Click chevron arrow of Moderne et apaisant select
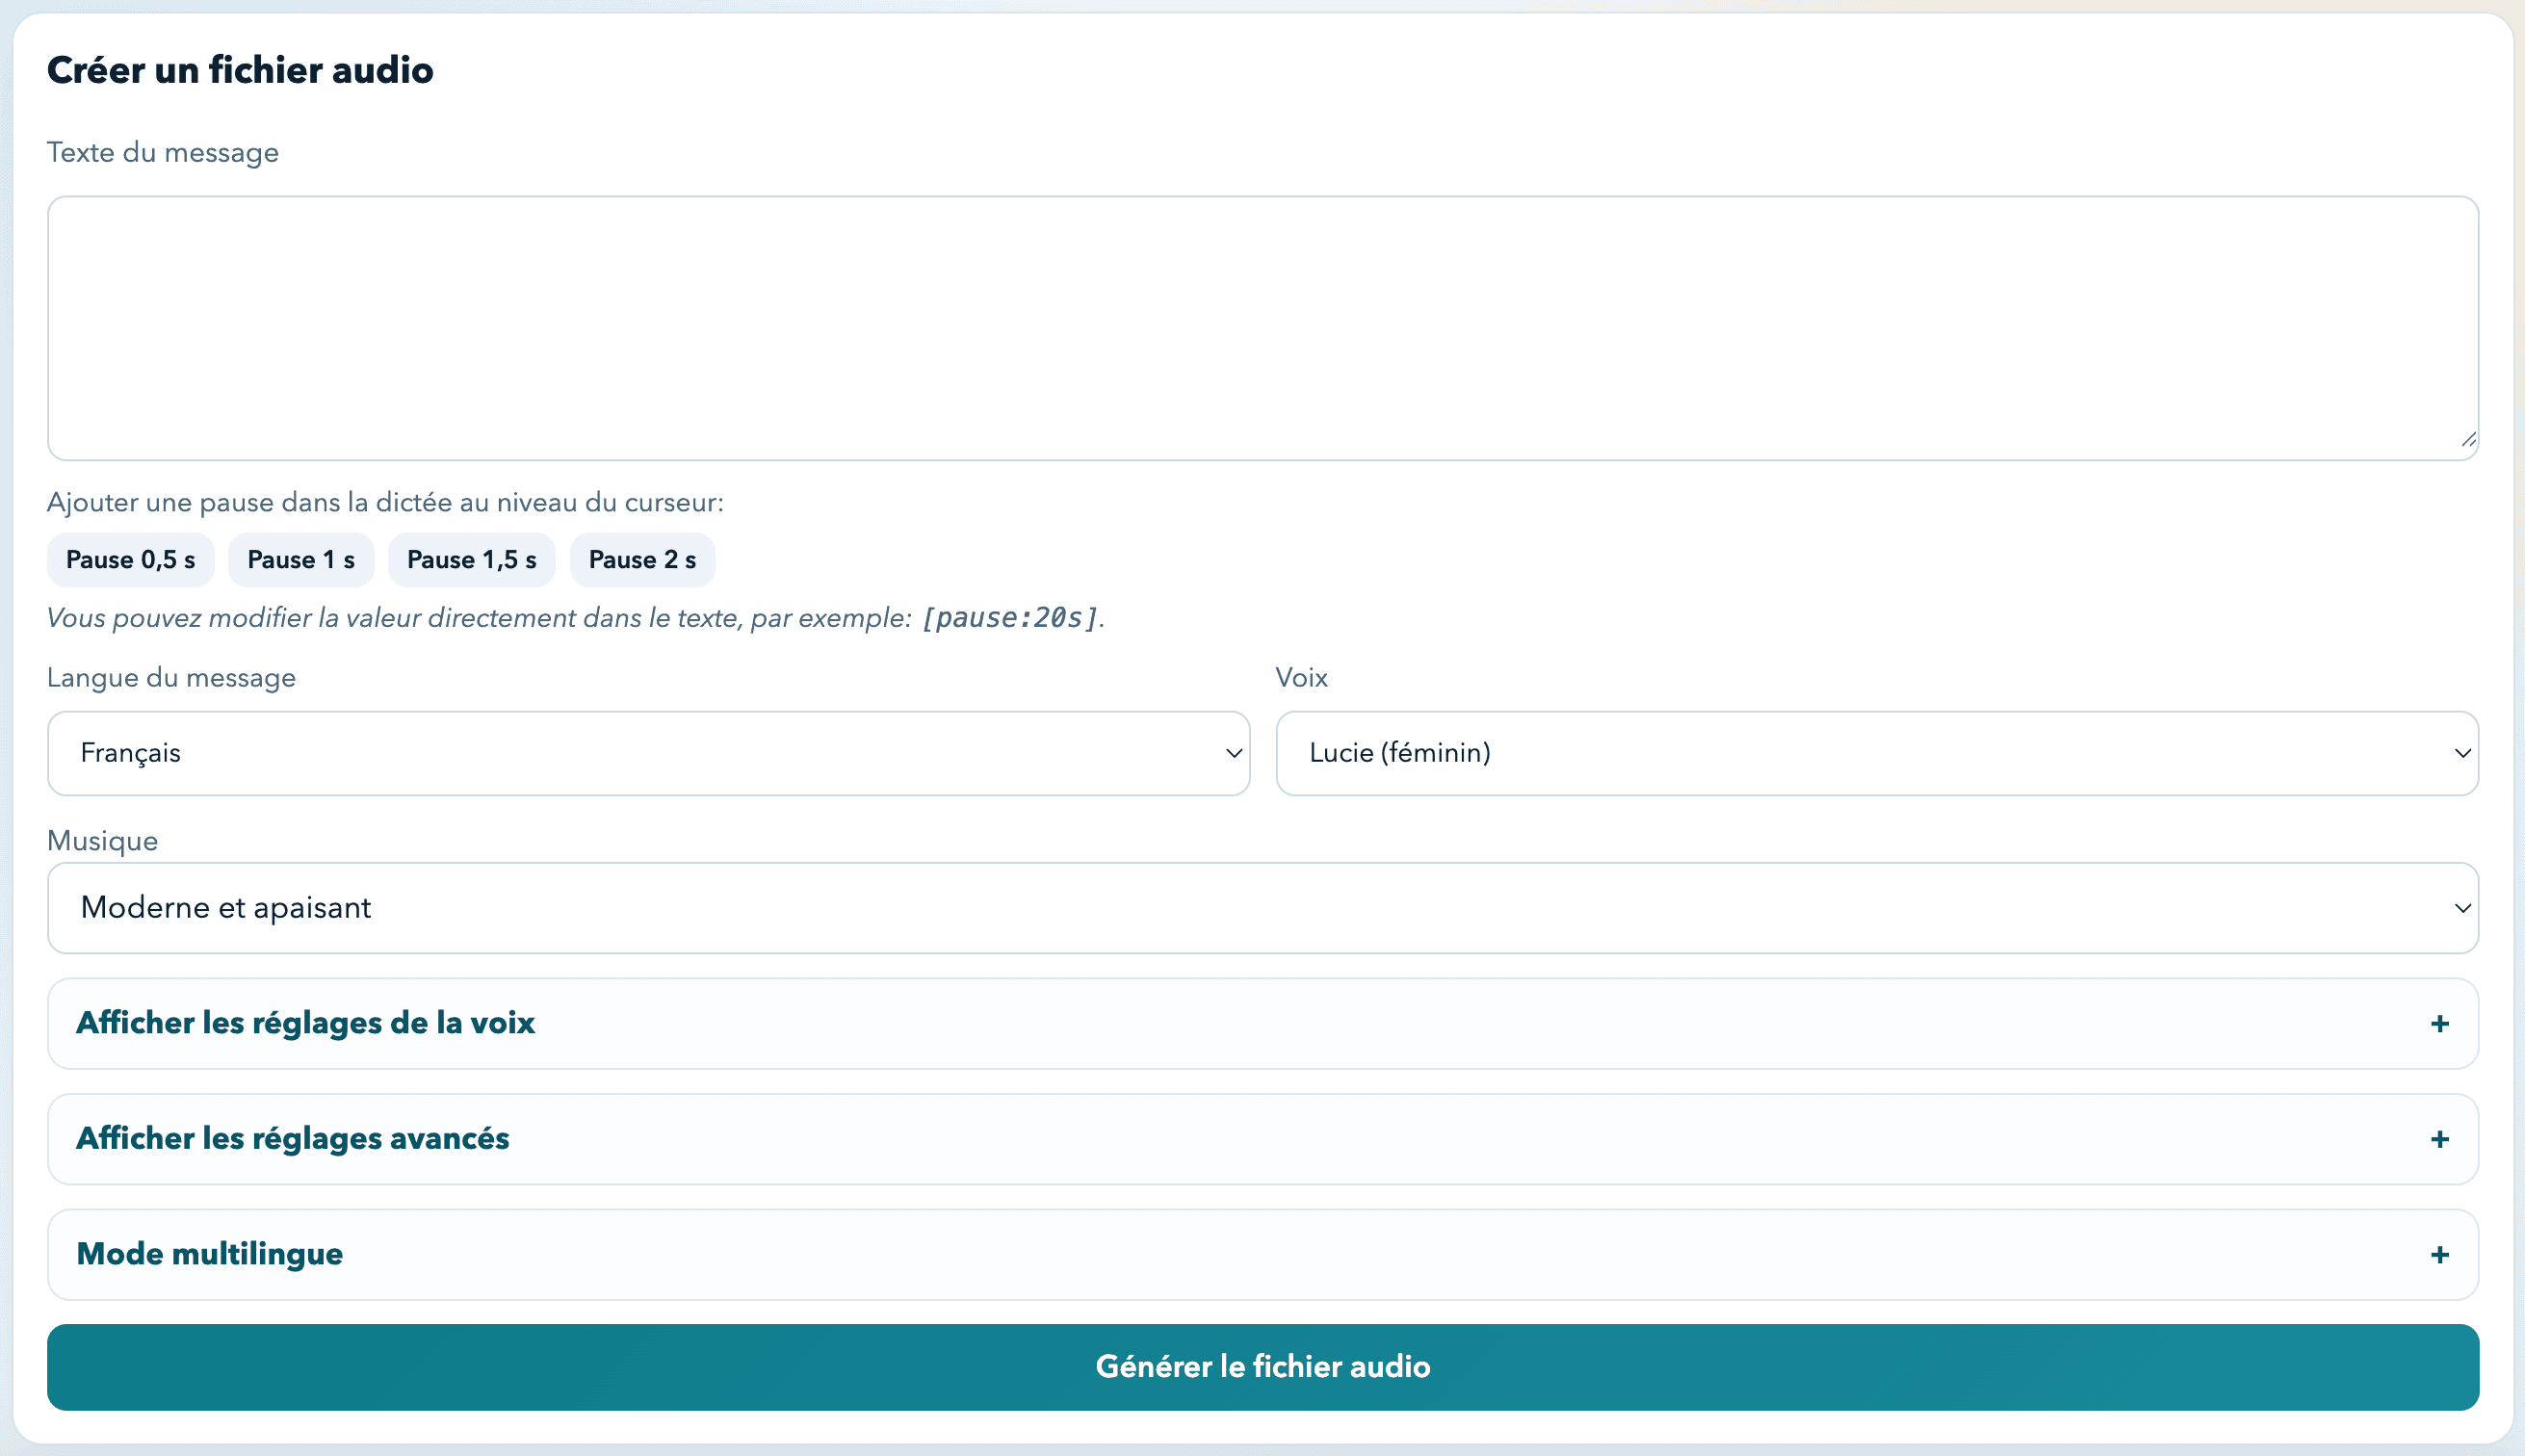2525x1456 pixels. tap(2462, 908)
